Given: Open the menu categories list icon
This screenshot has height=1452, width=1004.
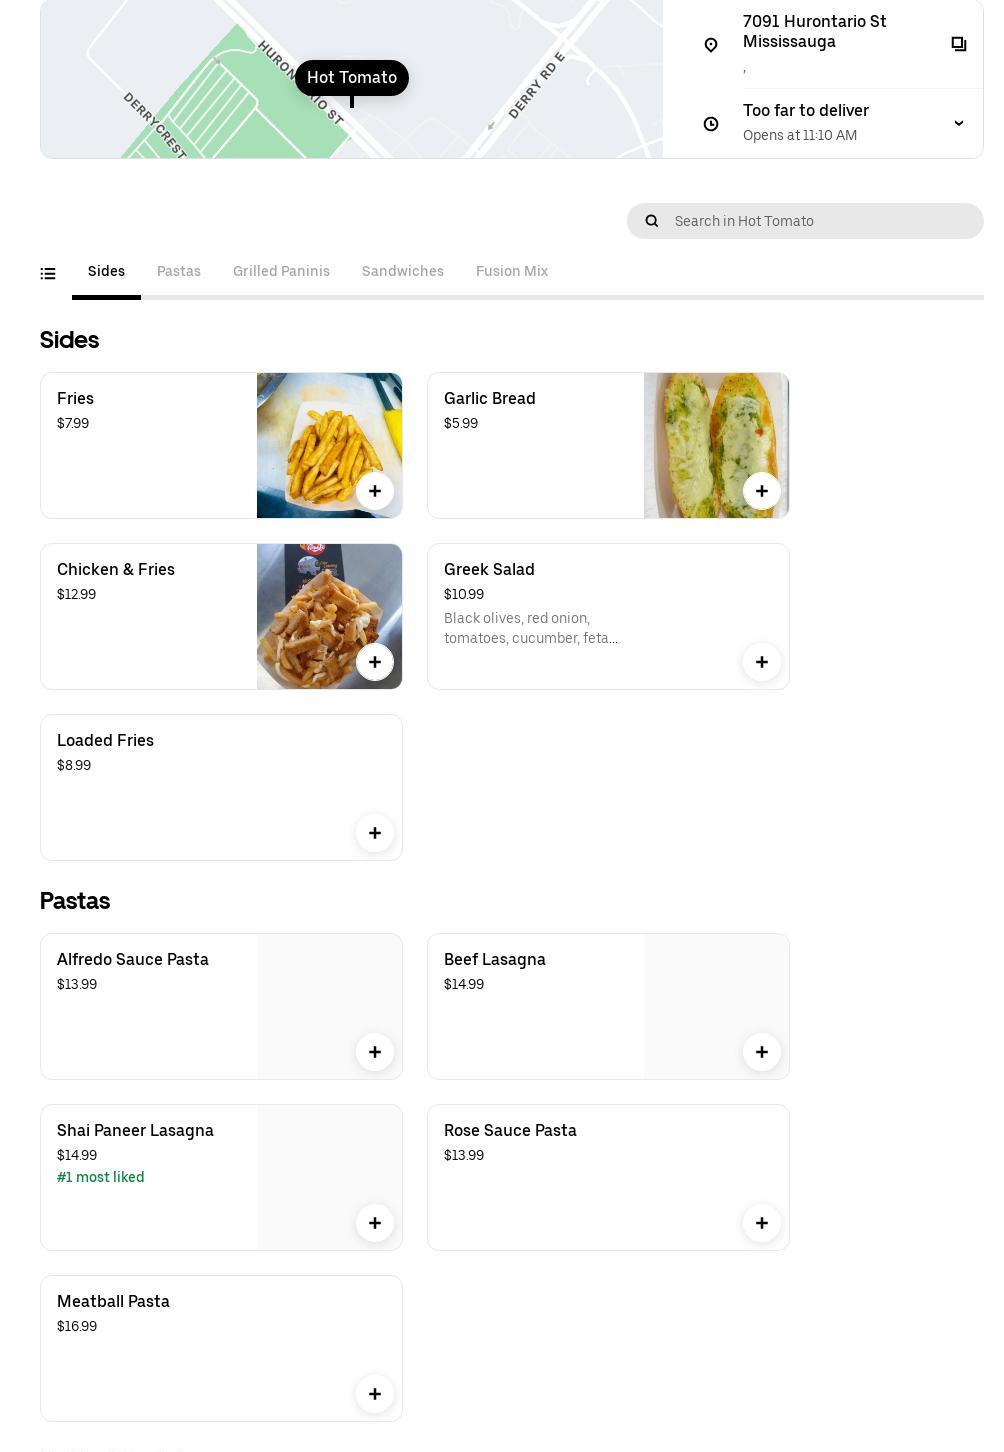Looking at the screenshot, I should [48, 273].
